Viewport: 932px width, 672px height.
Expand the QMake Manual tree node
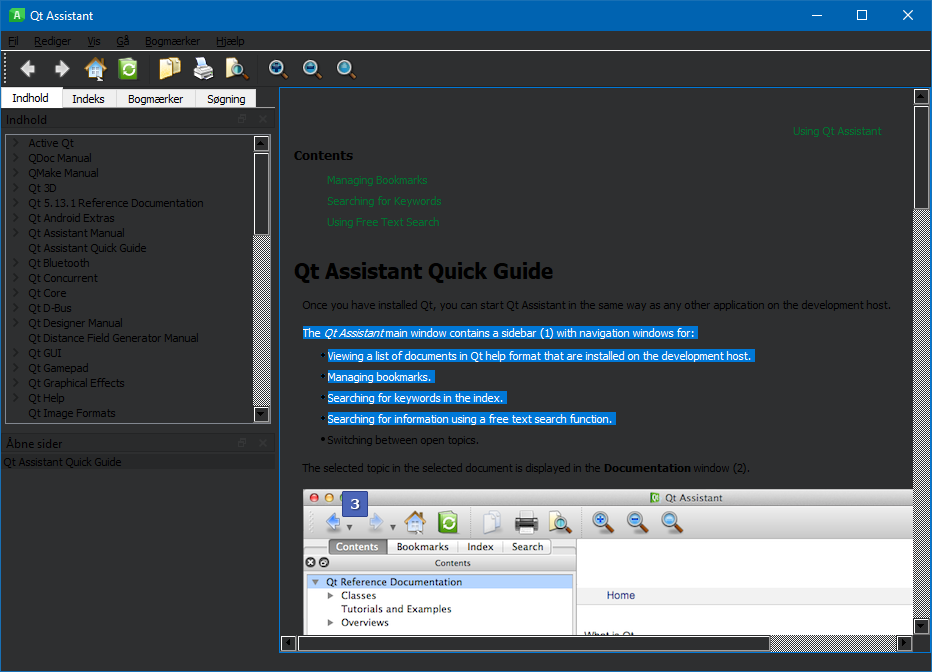coord(16,173)
